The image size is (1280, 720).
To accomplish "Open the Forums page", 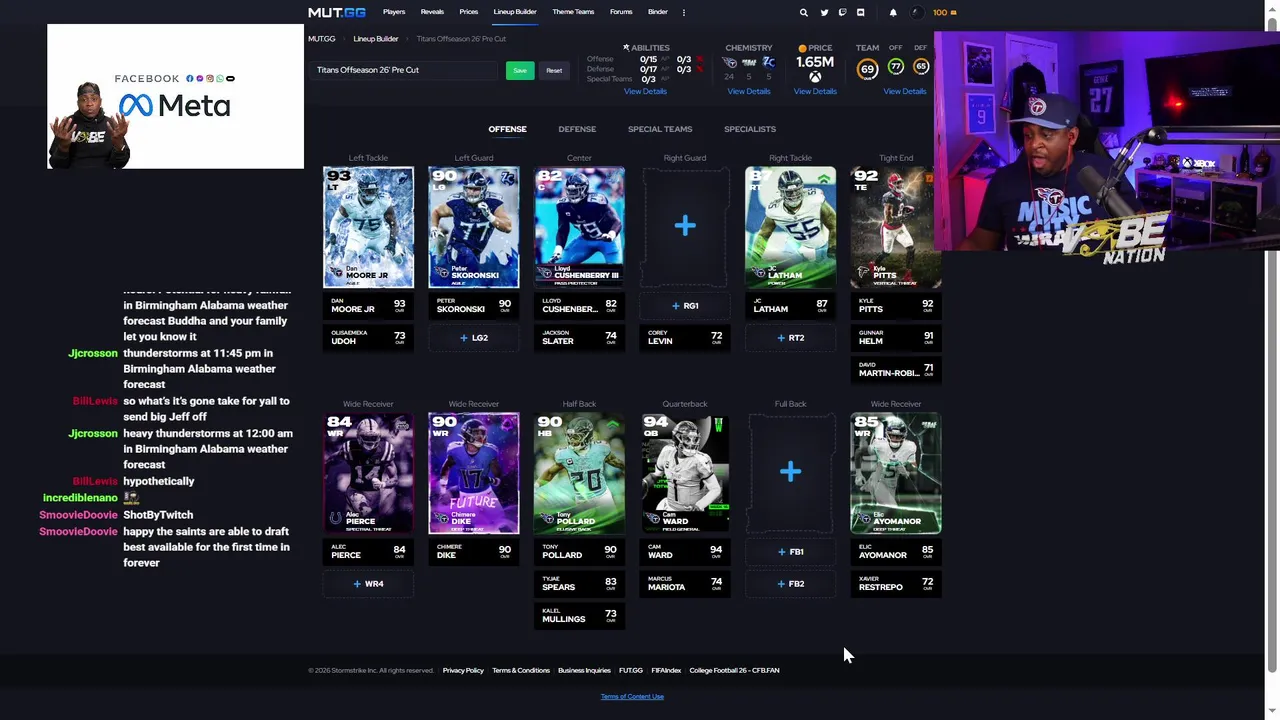I will pyautogui.click(x=621, y=12).
